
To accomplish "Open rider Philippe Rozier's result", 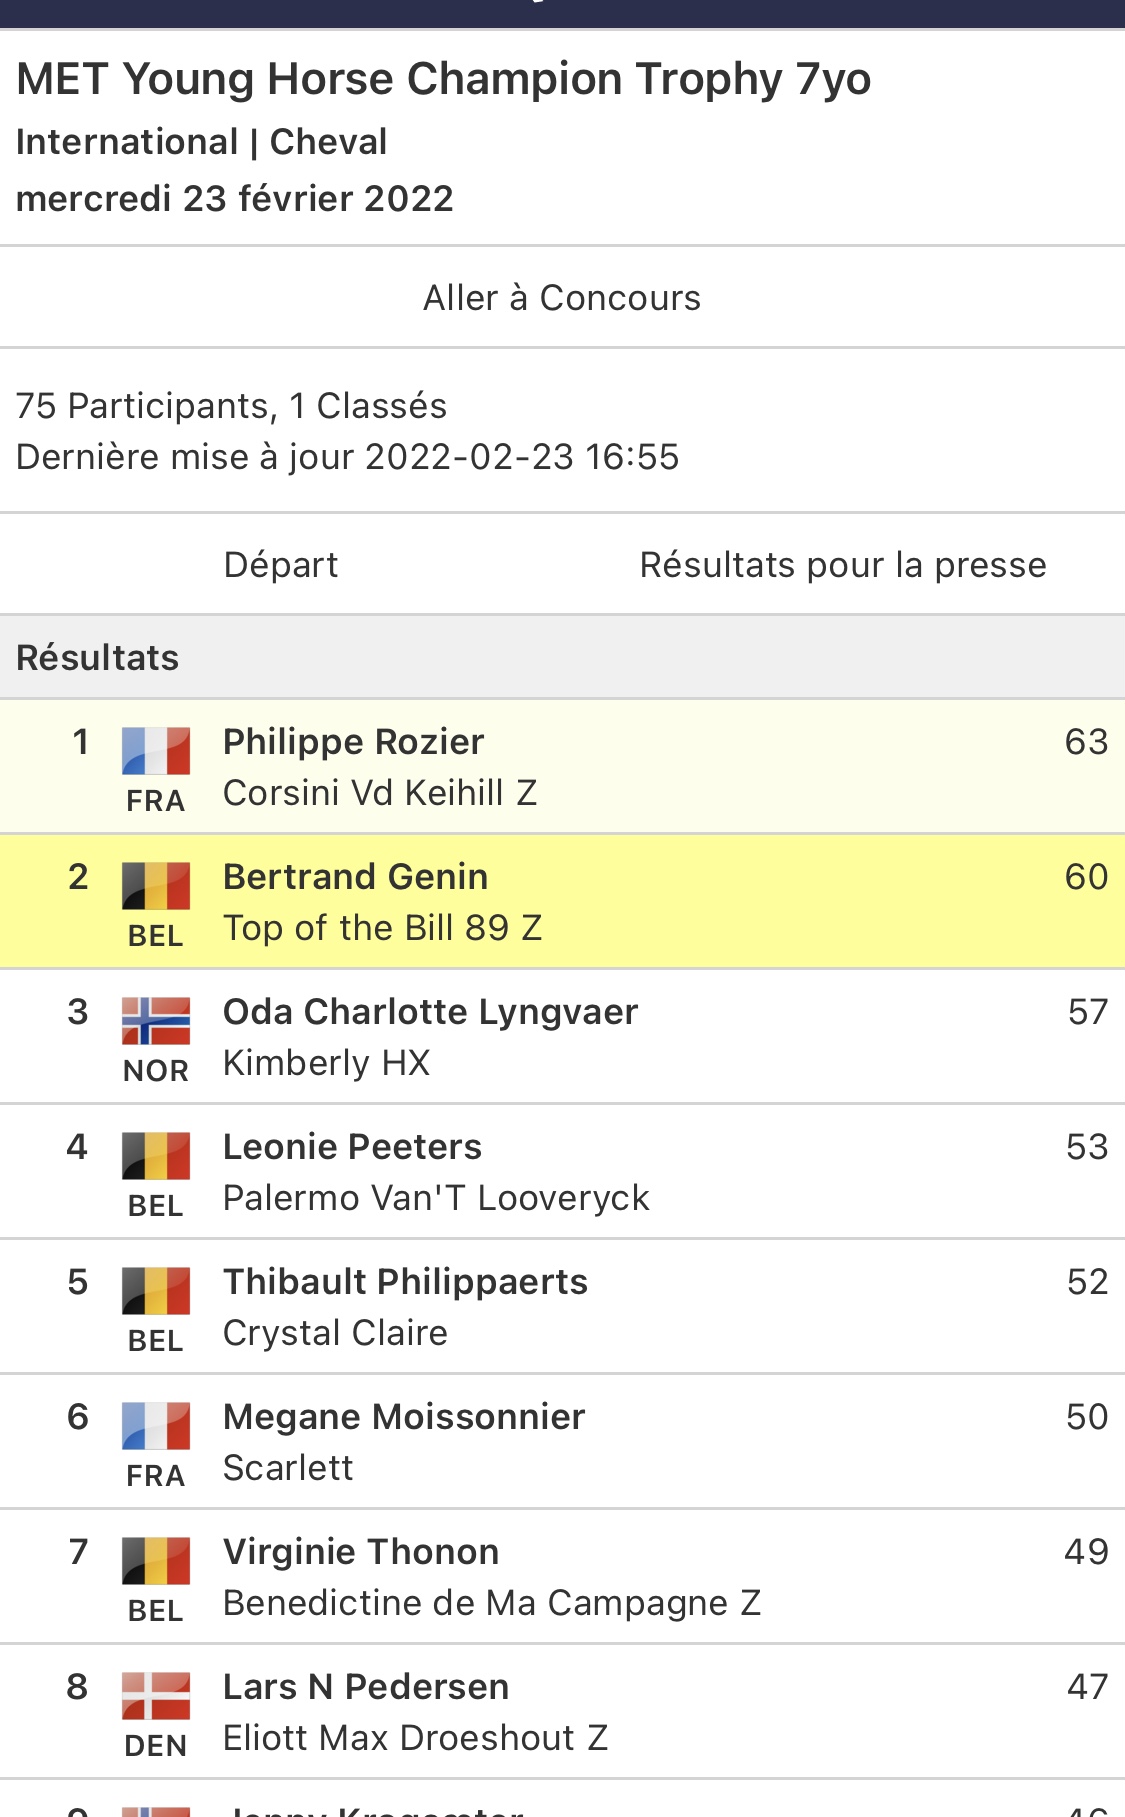I will (353, 742).
